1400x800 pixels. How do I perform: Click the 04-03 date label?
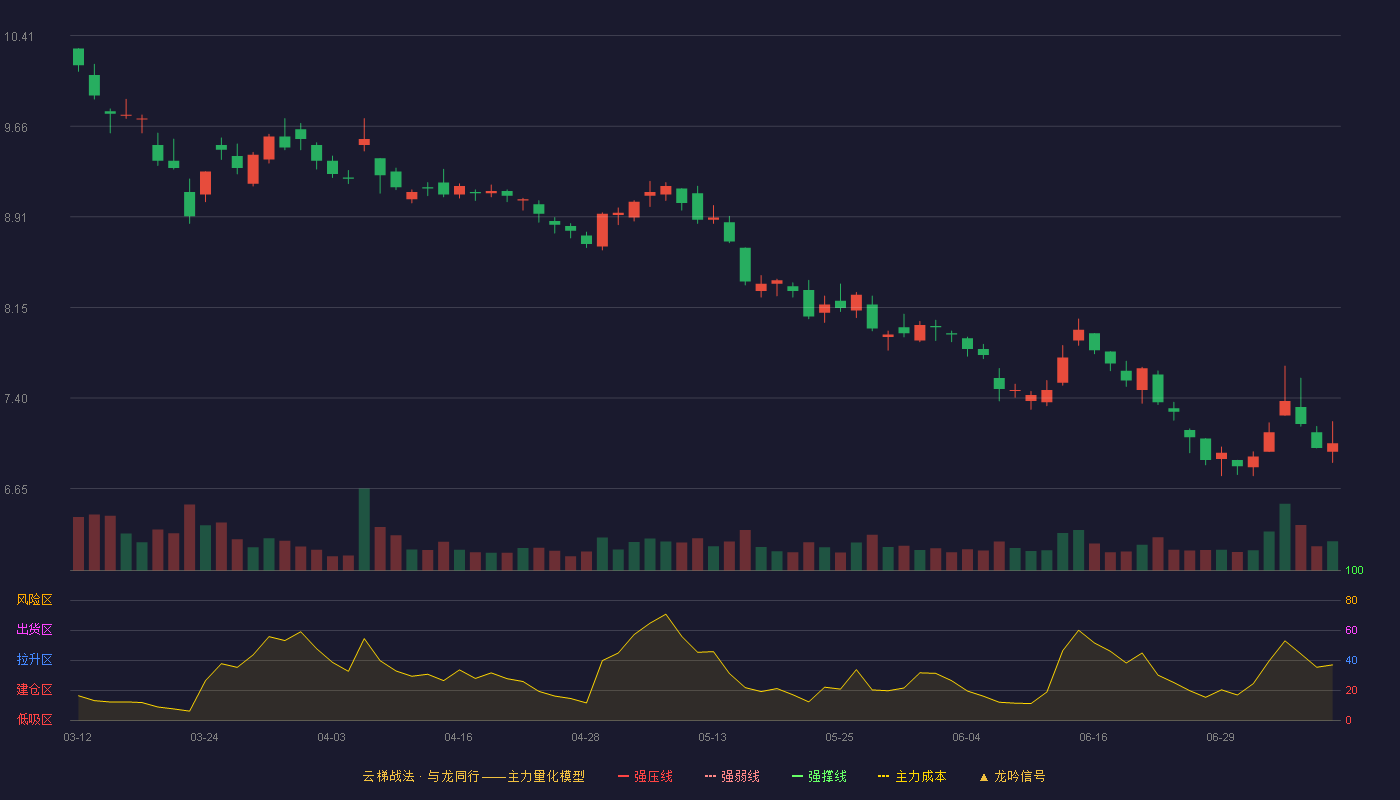(331, 737)
